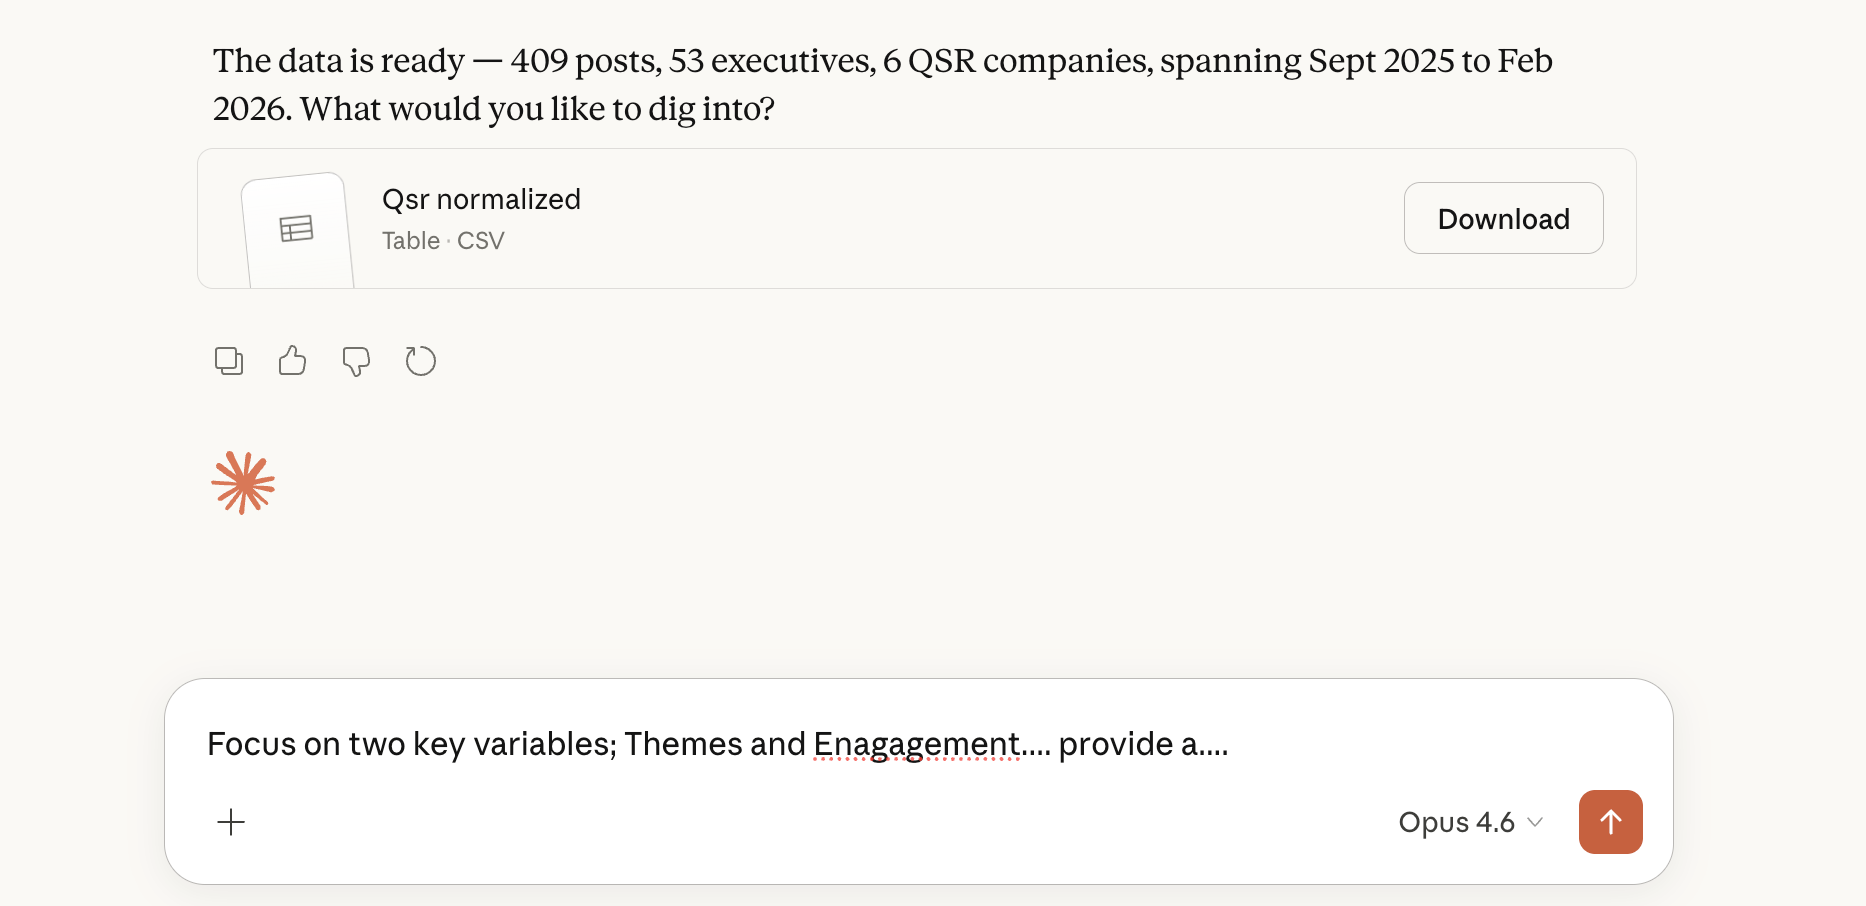Mark the response with thumbs down
This screenshot has width=1866, height=906.
click(x=356, y=361)
